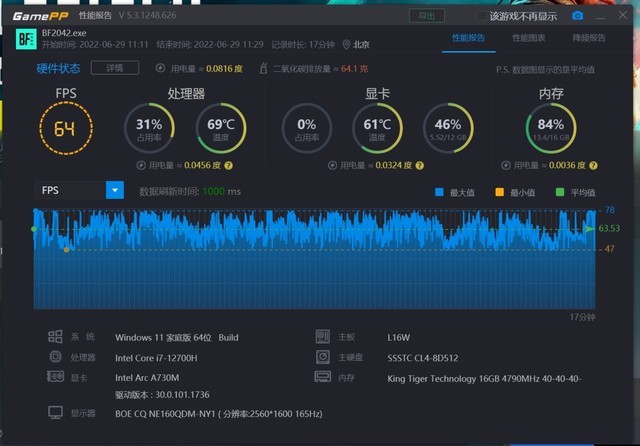Screen dimensions: 640x446
Task: Select the FPS metric combo box
Action: [79, 190]
